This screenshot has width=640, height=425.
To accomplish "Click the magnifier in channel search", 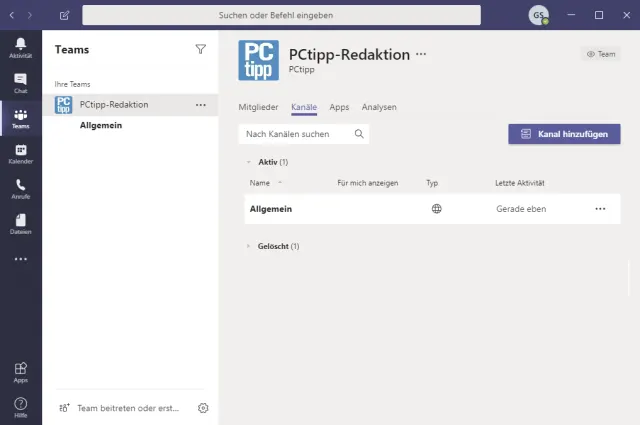I will click(359, 134).
